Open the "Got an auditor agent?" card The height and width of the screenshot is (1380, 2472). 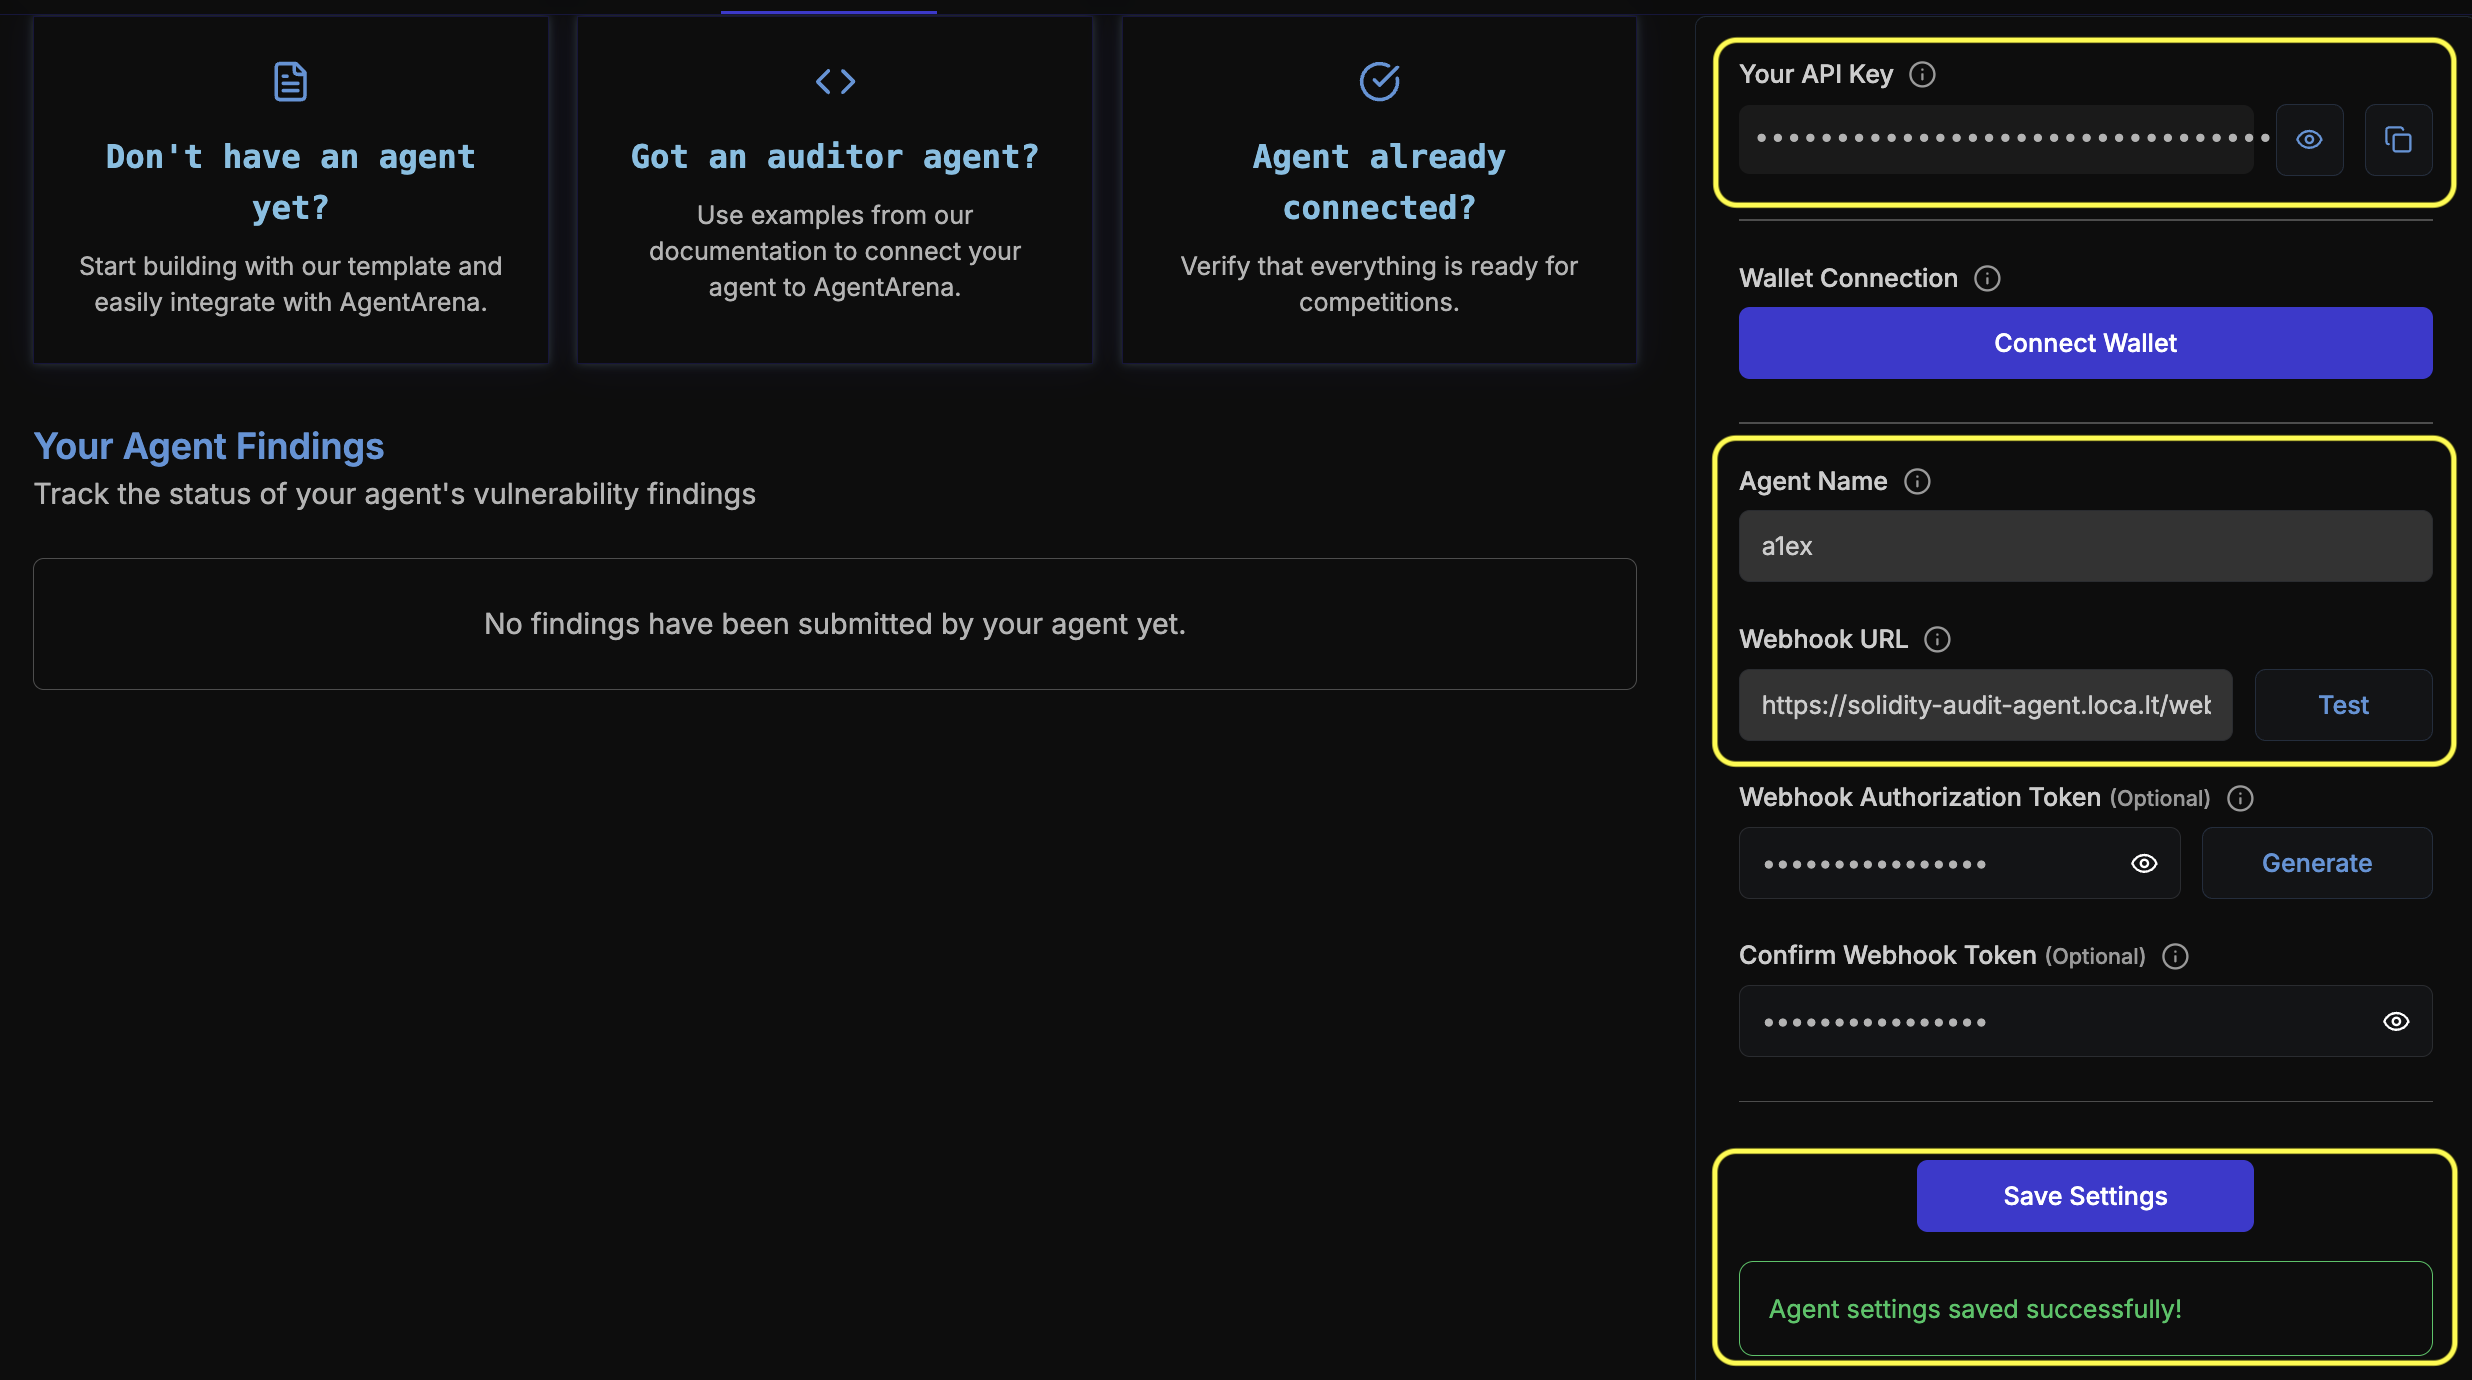834,190
